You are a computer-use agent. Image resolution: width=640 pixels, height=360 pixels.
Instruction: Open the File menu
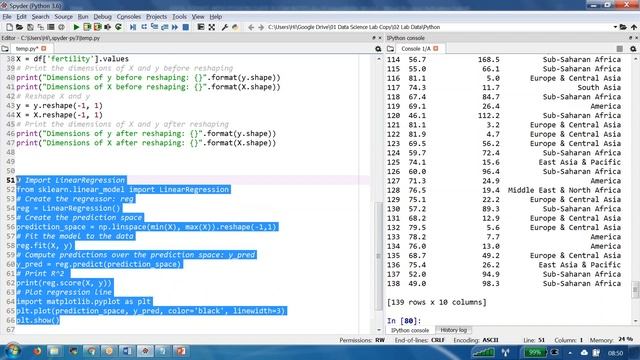coord(7,17)
